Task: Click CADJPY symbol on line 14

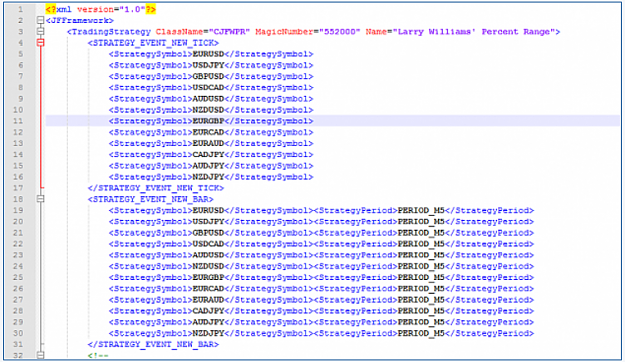Action: tap(208, 154)
